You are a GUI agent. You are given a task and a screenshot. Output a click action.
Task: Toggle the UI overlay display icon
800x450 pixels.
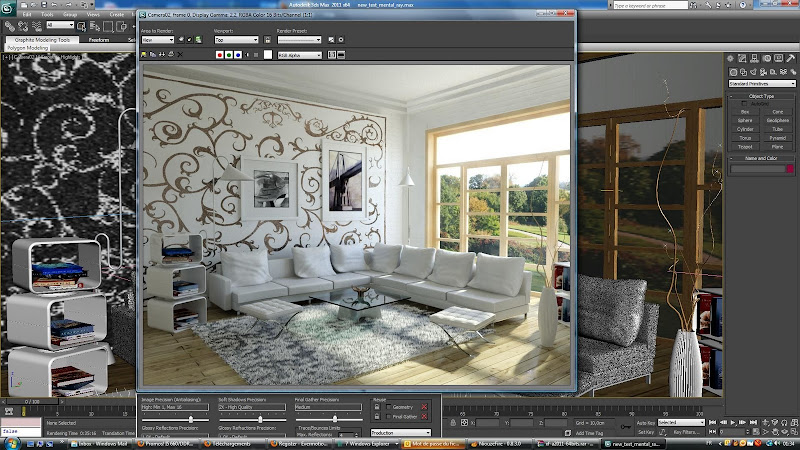tap(332, 55)
